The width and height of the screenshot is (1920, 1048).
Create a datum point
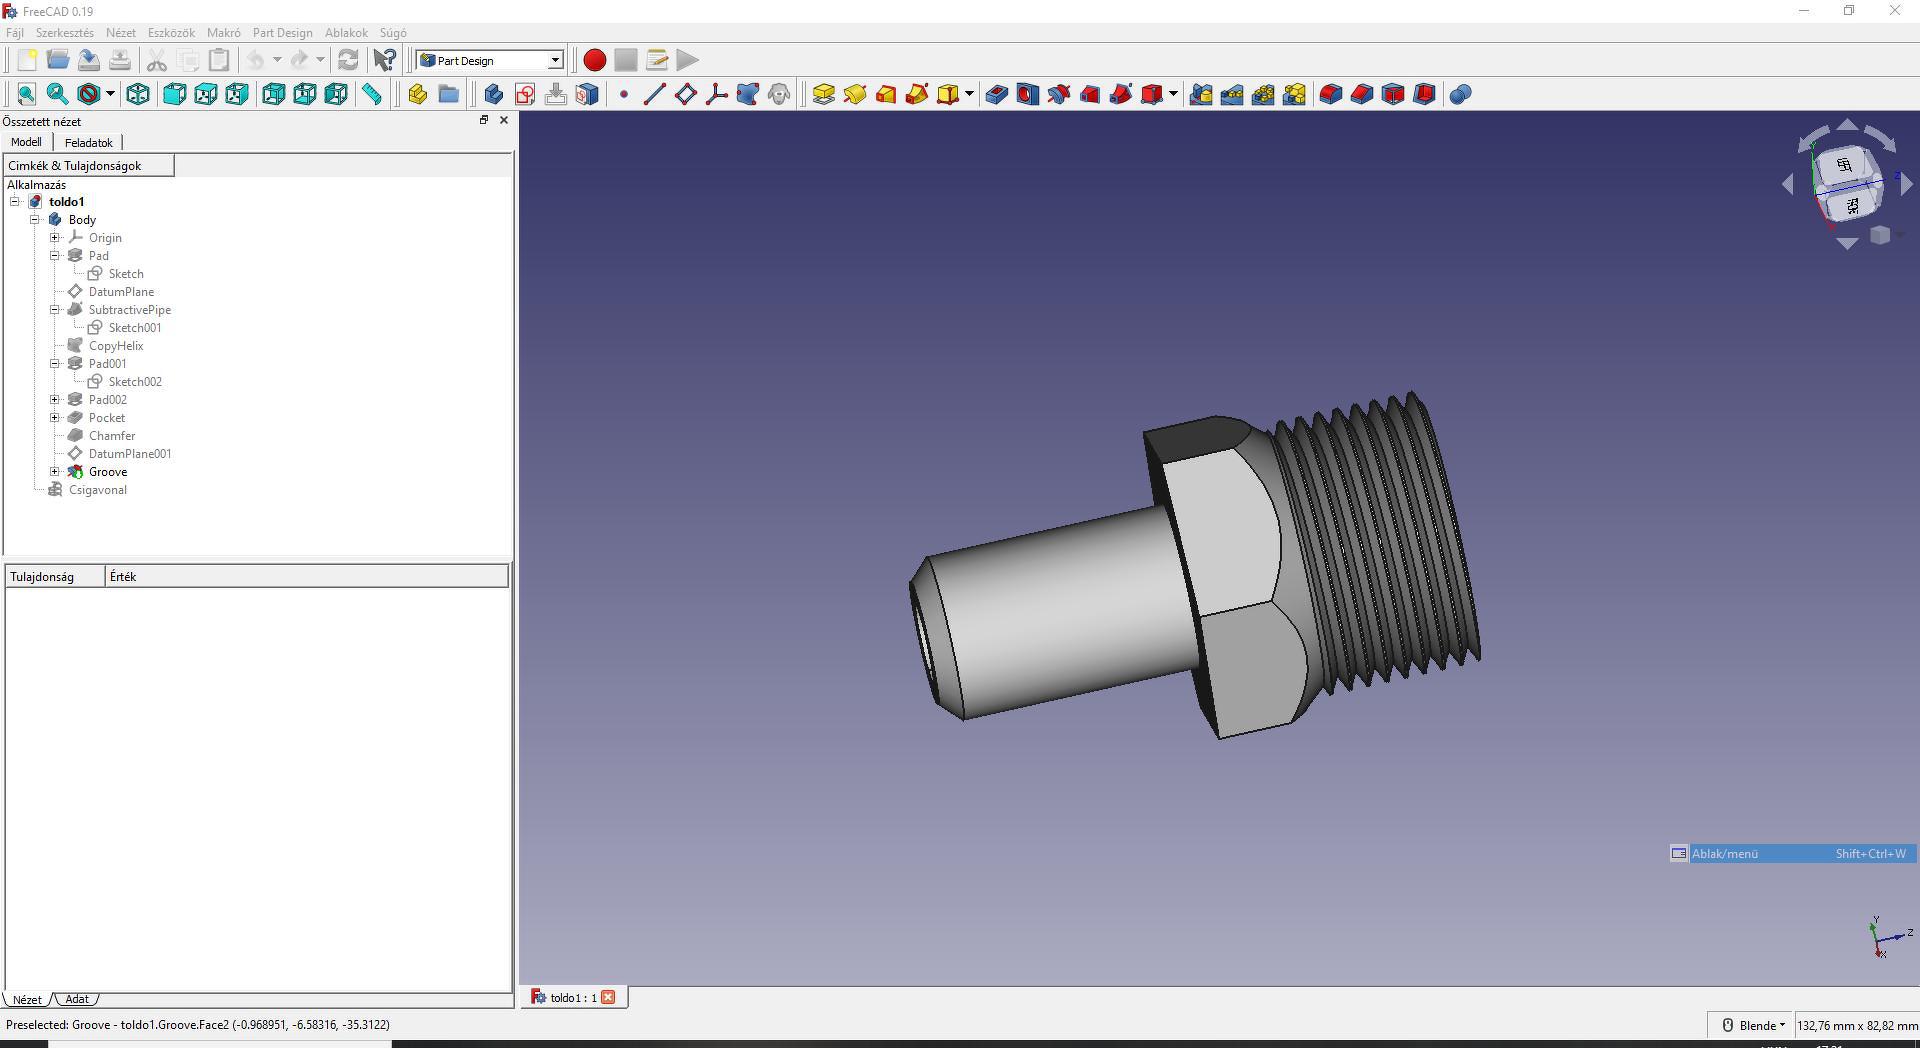click(x=624, y=94)
